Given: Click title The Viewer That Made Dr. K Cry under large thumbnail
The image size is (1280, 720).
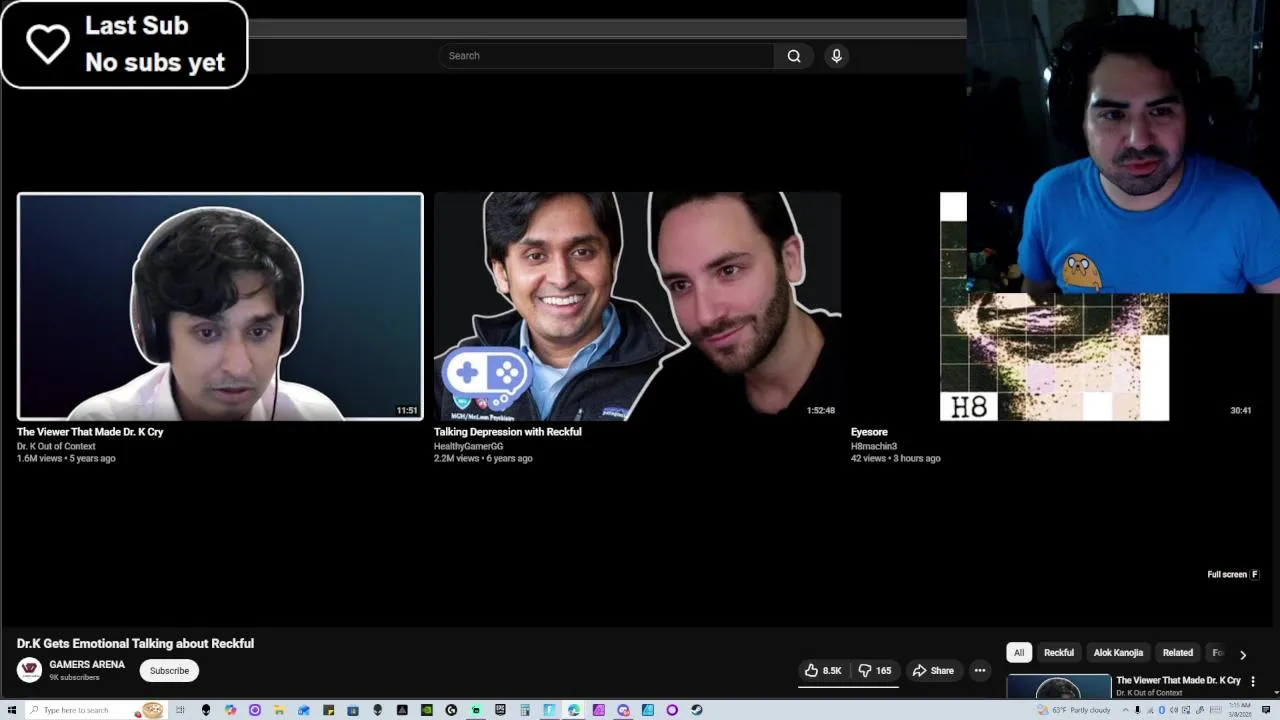Looking at the screenshot, I should 90,432.
